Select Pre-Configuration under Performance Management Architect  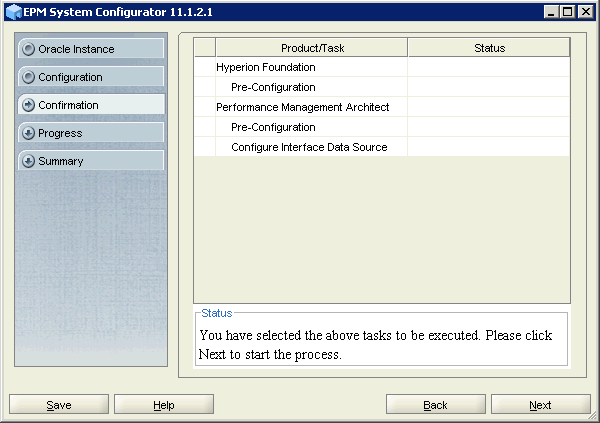[273, 127]
